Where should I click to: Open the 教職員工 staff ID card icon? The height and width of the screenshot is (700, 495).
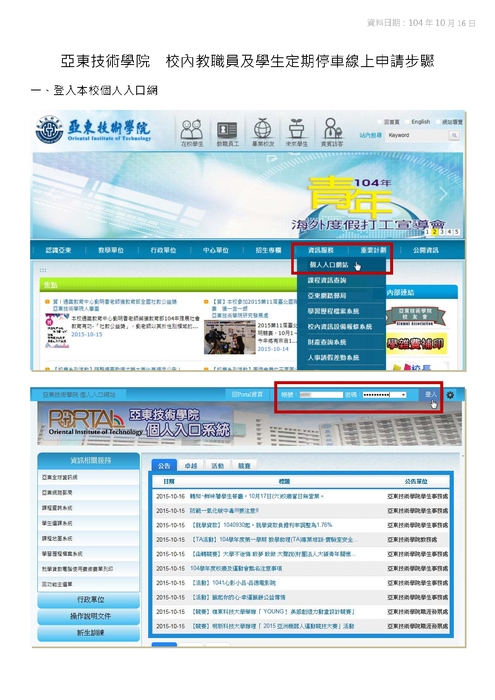click(228, 133)
